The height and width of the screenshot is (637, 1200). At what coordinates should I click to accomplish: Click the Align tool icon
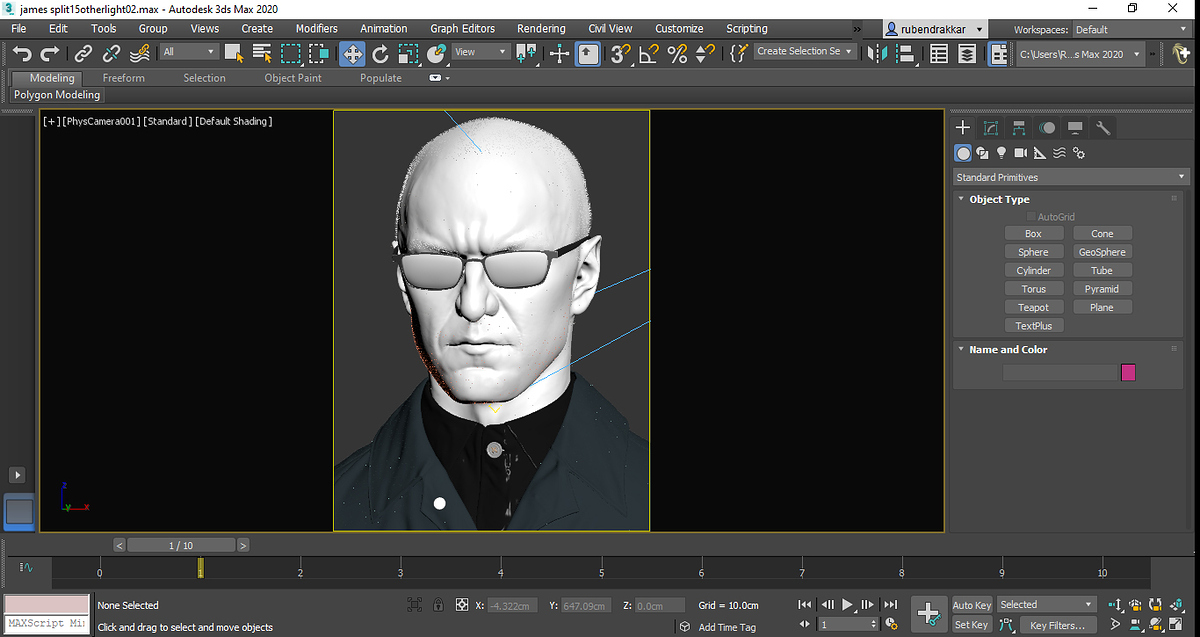point(908,54)
